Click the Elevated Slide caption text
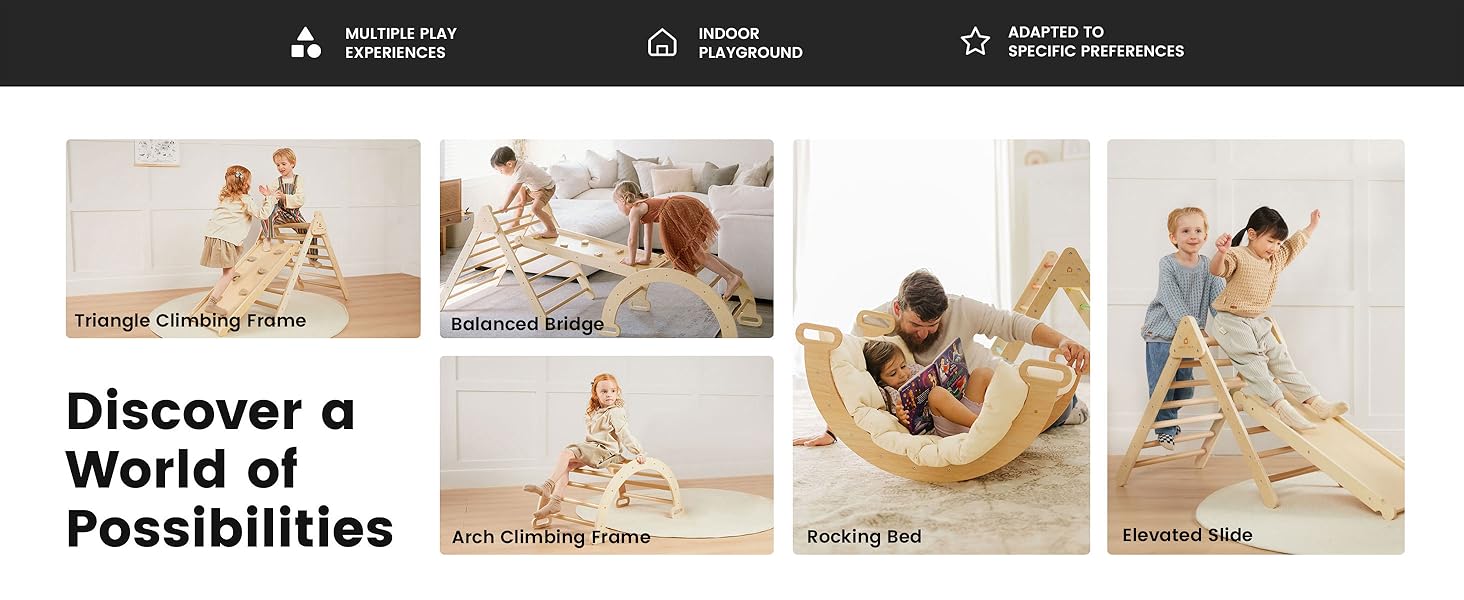 coord(1187,535)
